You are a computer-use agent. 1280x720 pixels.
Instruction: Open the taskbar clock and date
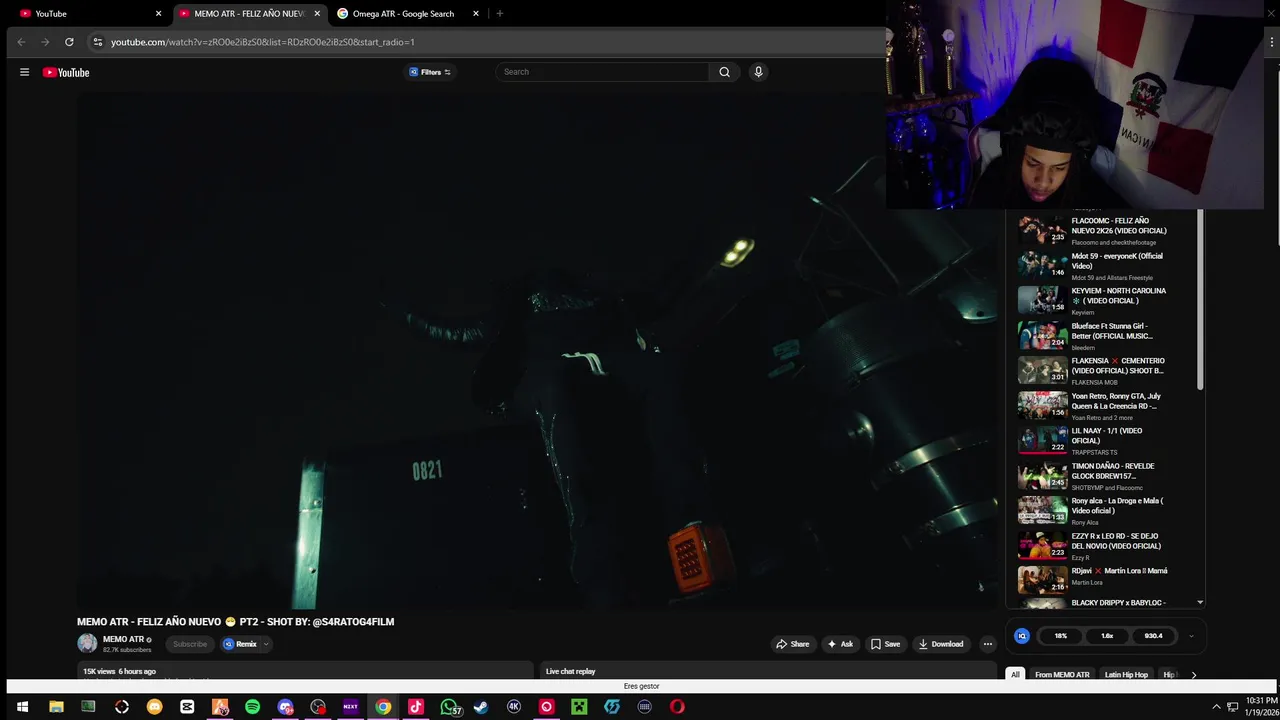[1262, 707]
